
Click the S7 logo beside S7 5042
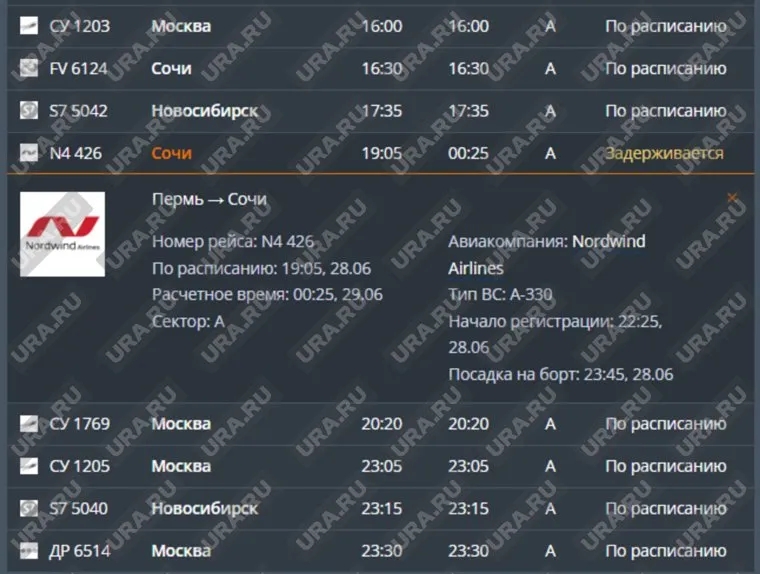(29, 111)
